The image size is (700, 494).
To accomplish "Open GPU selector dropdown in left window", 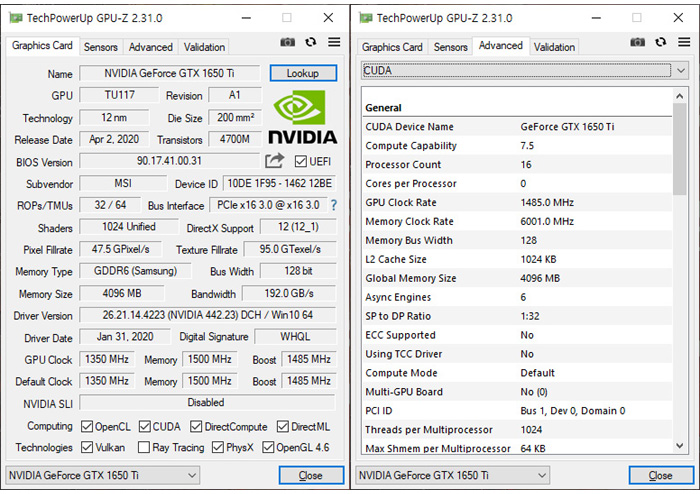I will 102,475.
